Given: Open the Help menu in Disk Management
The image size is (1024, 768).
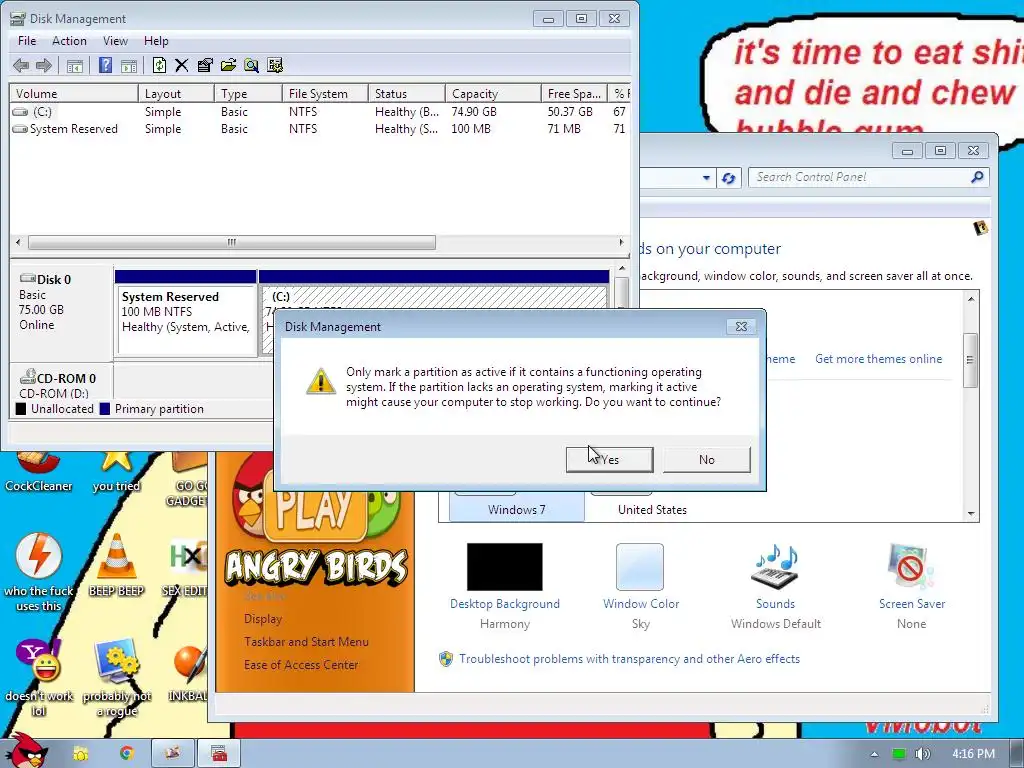Looking at the screenshot, I should pos(156,40).
